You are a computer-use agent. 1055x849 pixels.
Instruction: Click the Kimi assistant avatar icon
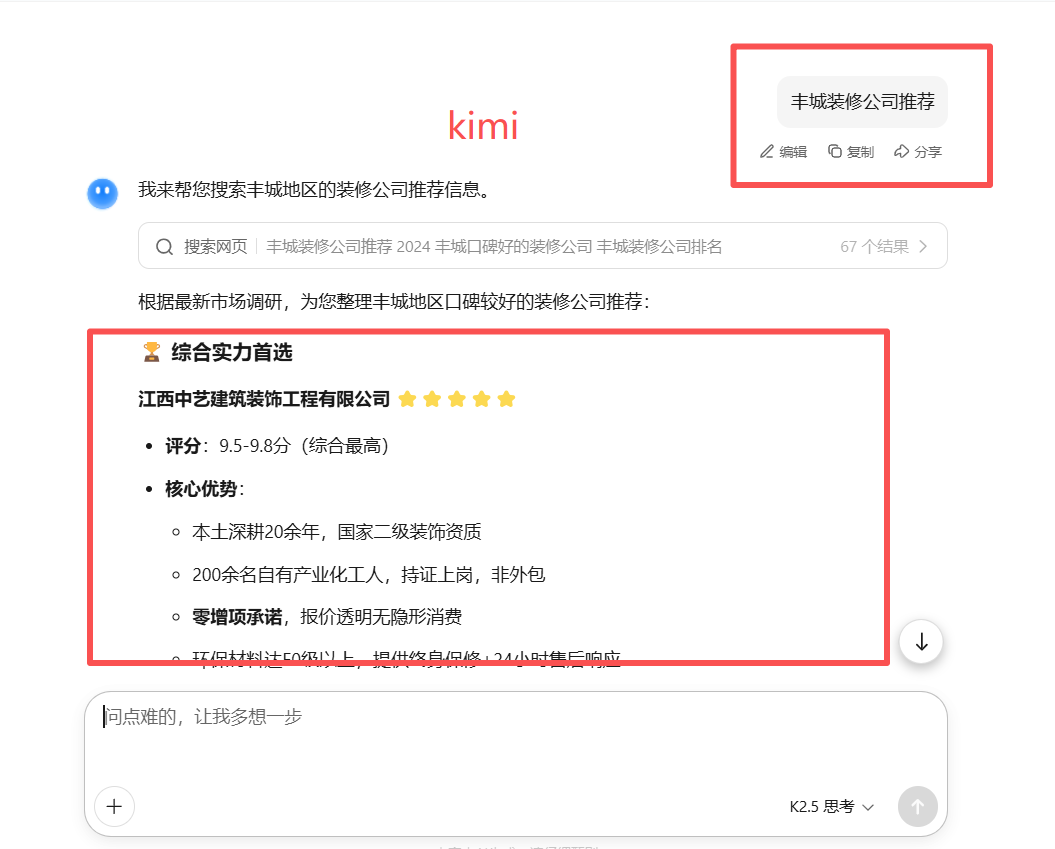tap(102, 193)
